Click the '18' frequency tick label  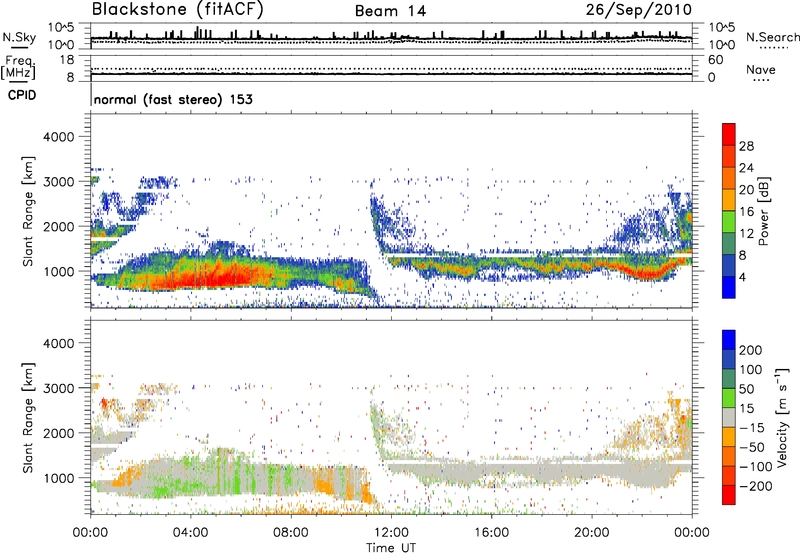[67, 60]
